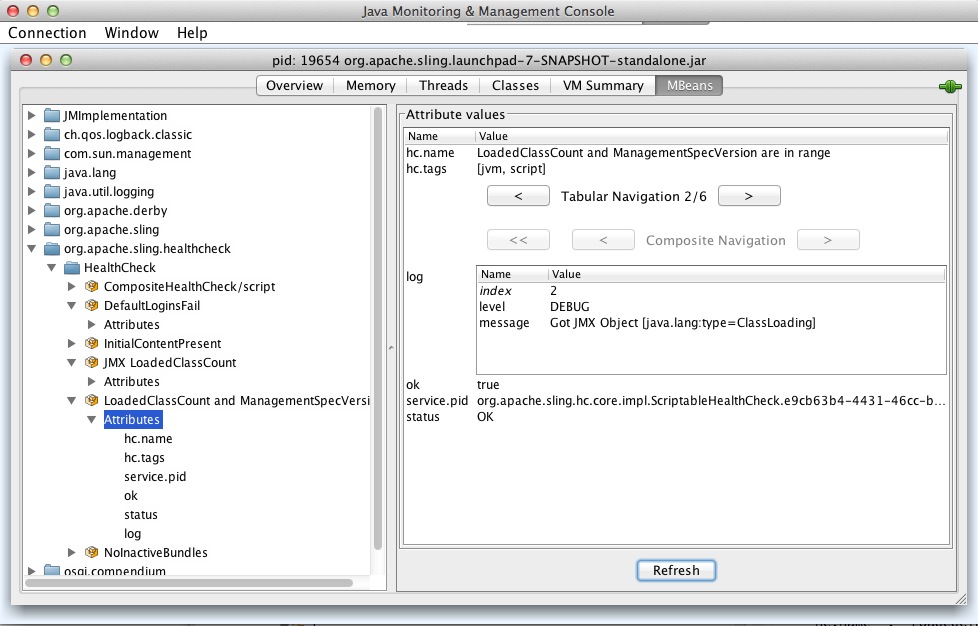Click the HealthCheck folder icon

pyautogui.click(x=72, y=268)
